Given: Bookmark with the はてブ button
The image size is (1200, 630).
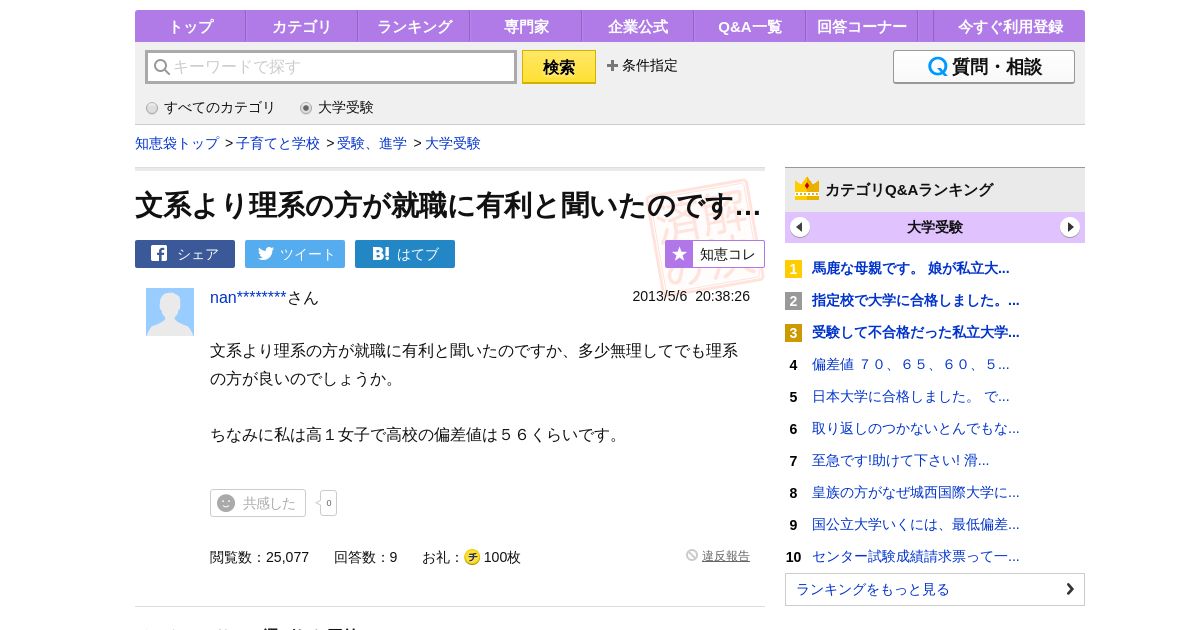Looking at the screenshot, I should [405, 254].
